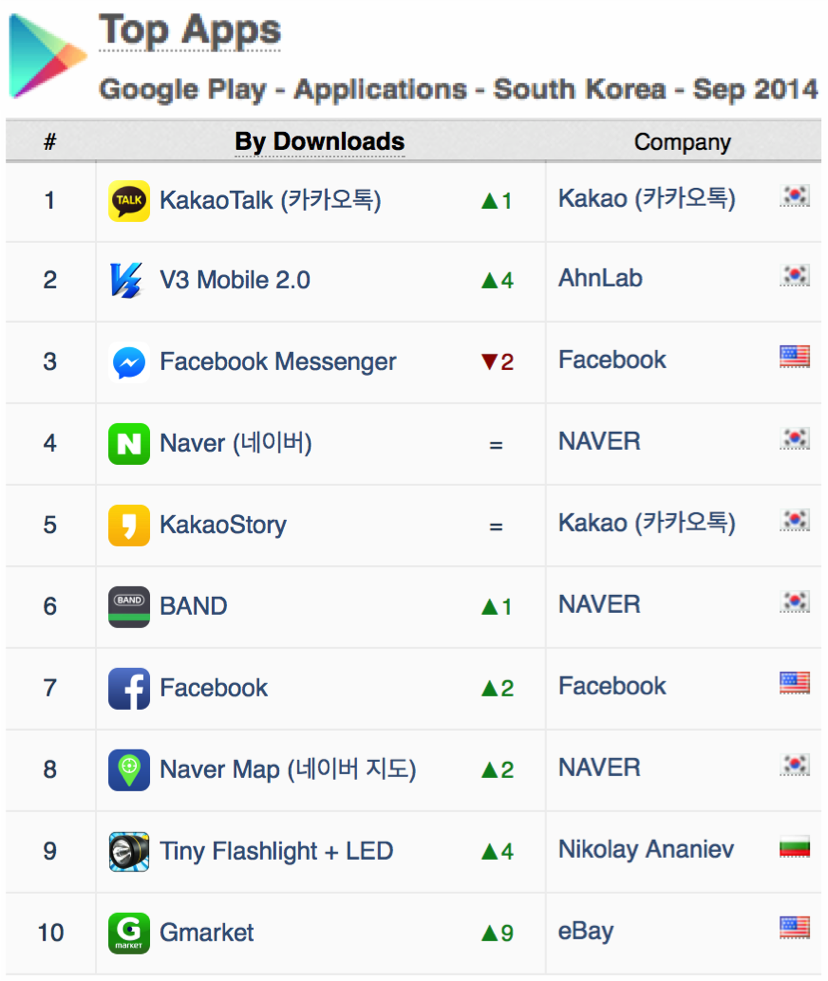Click the yellow KakaoStory icon
This screenshot has width=828, height=981.
pos(129,525)
